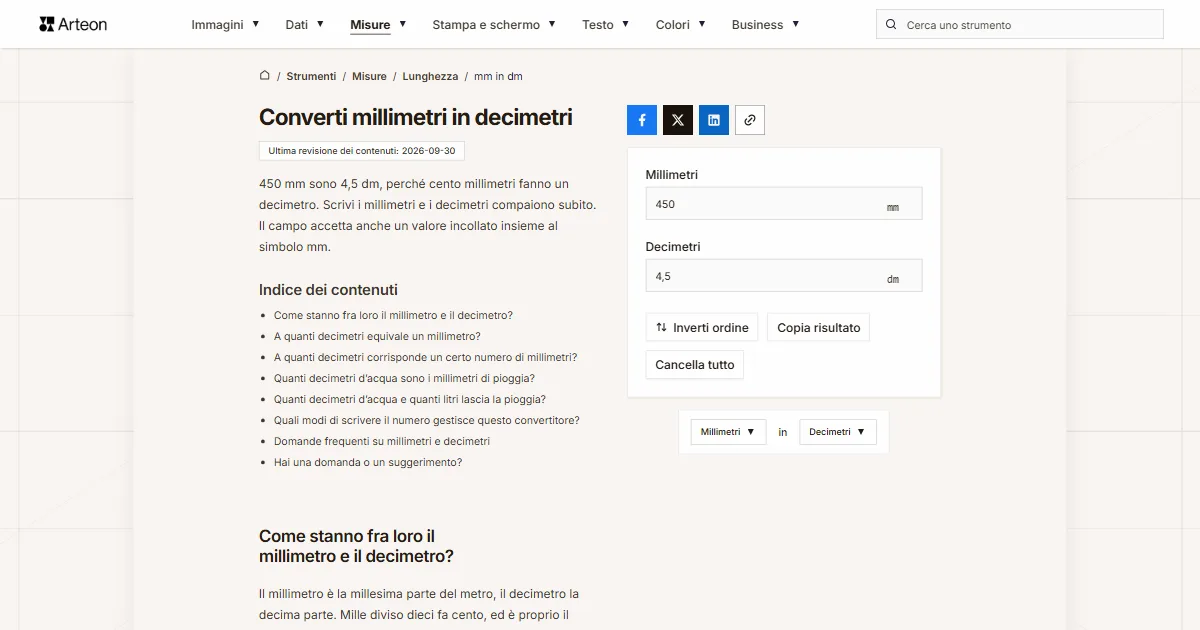1200x630 pixels.
Task: Open the Colori menu
Action: pos(681,24)
